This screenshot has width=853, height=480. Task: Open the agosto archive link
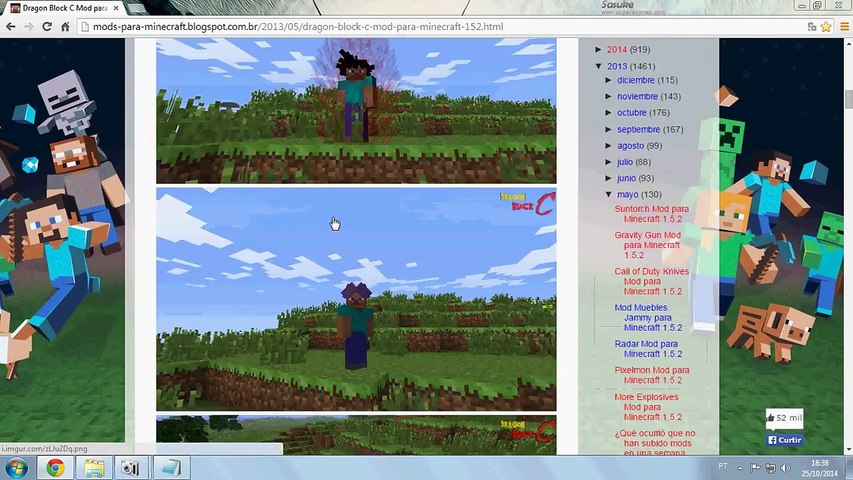click(631, 146)
